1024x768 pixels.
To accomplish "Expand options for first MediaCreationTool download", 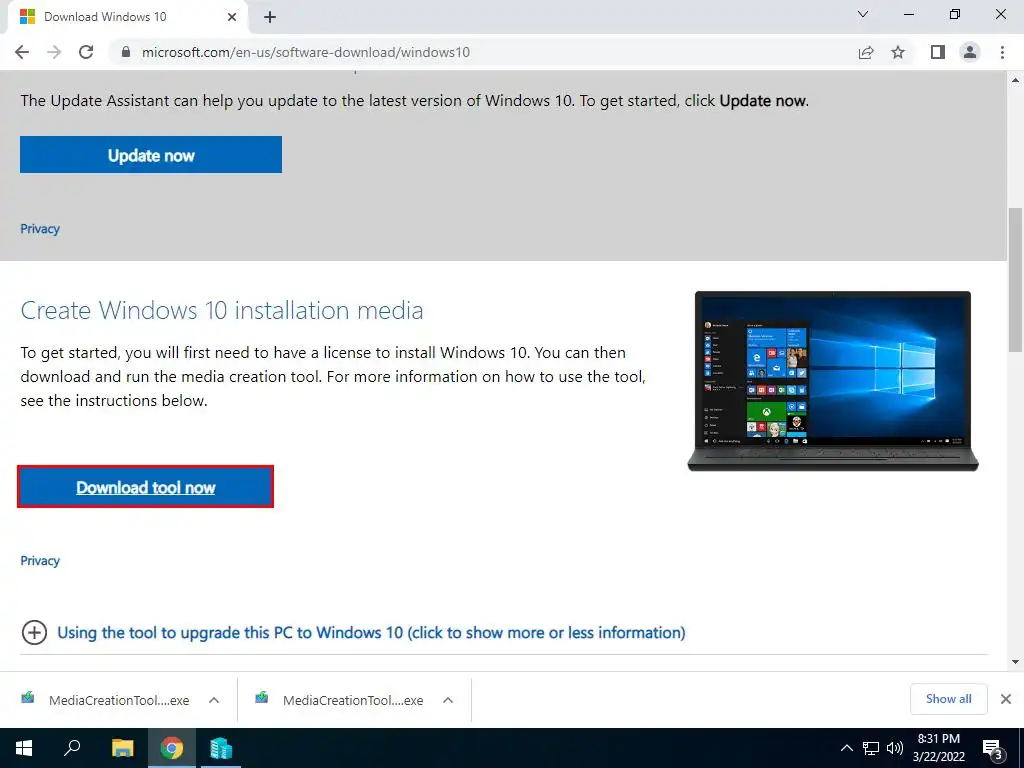I will pos(214,700).
